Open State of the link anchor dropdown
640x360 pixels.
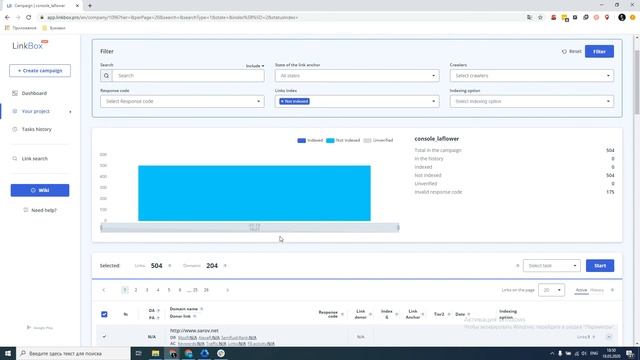(357, 76)
